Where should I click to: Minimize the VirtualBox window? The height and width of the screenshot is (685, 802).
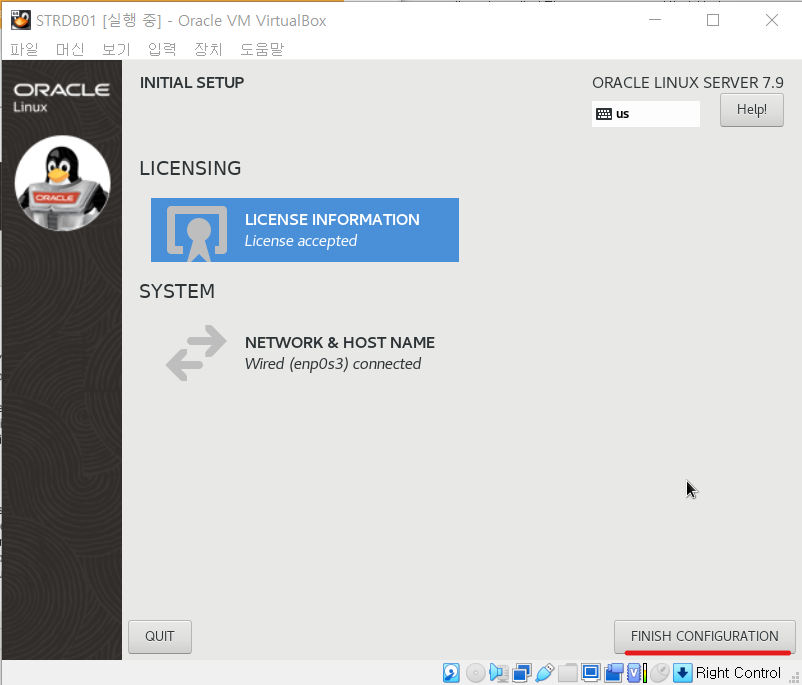[655, 20]
